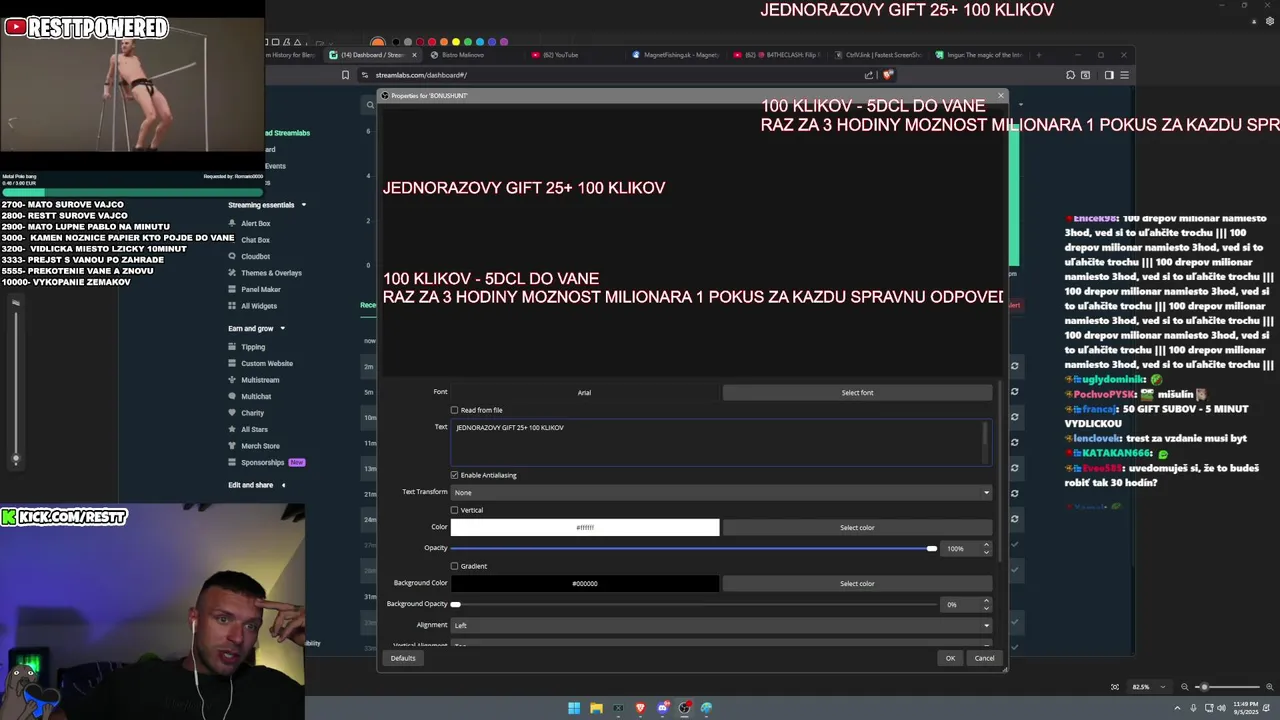The height and width of the screenshot is (720, 1280).
Task: Check the Vertical checkbox
Action: pos(455,510)
